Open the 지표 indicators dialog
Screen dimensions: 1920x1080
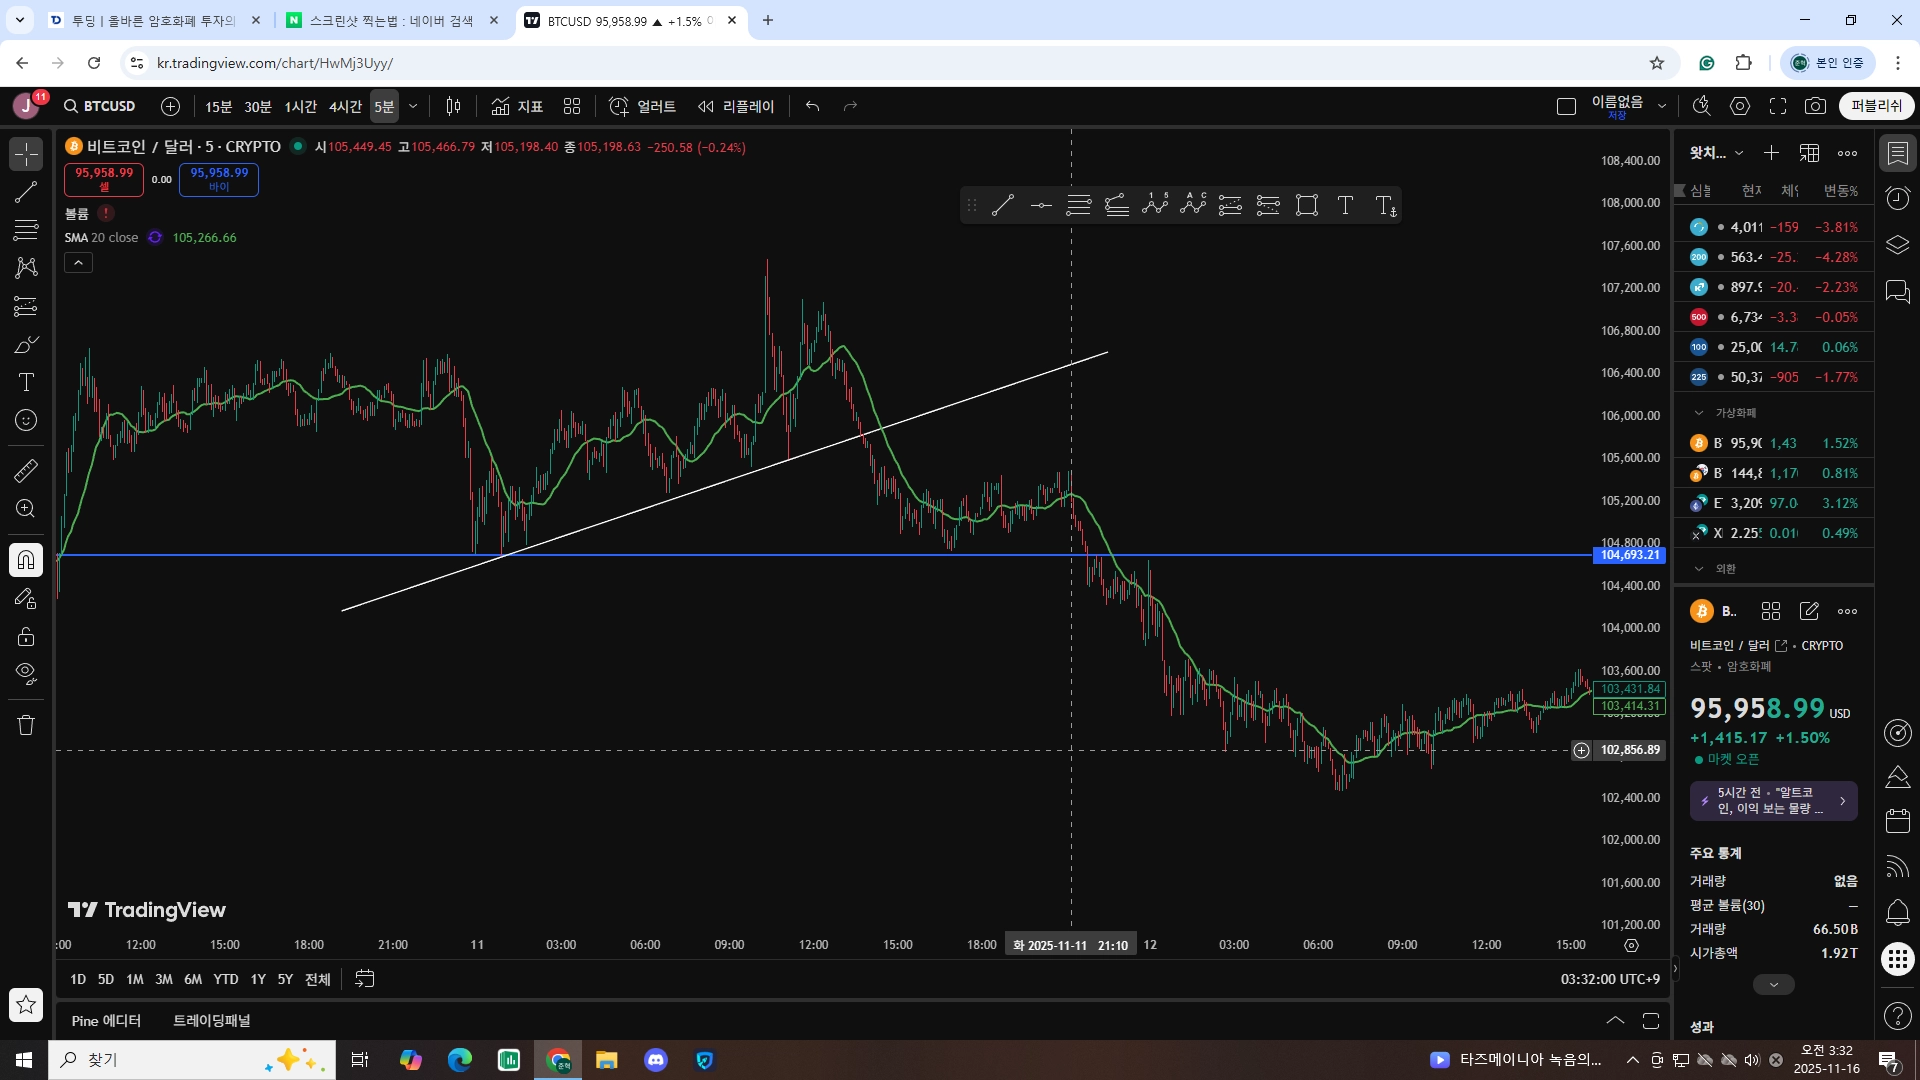517,106
